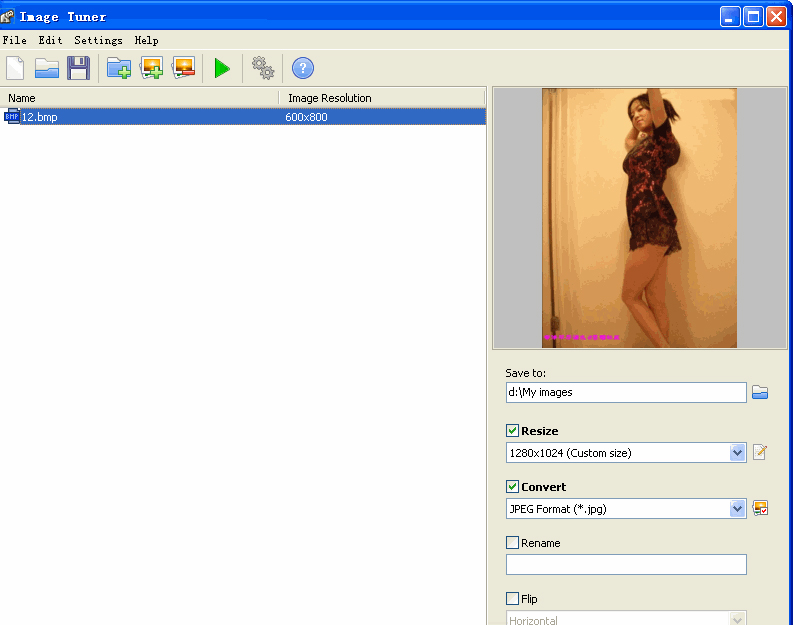The height and width of the screenshot is (625, 793).
Task: Click Image Tuner title bar app icon
Action: [7, 16]
